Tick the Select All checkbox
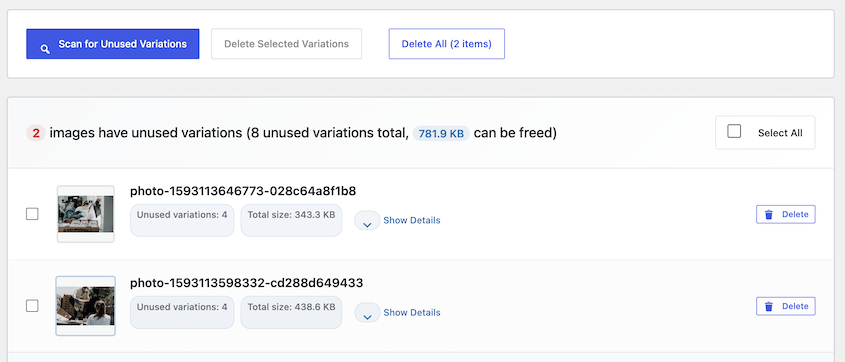This screenshot has height=362, width=845. tap(734, 131)
